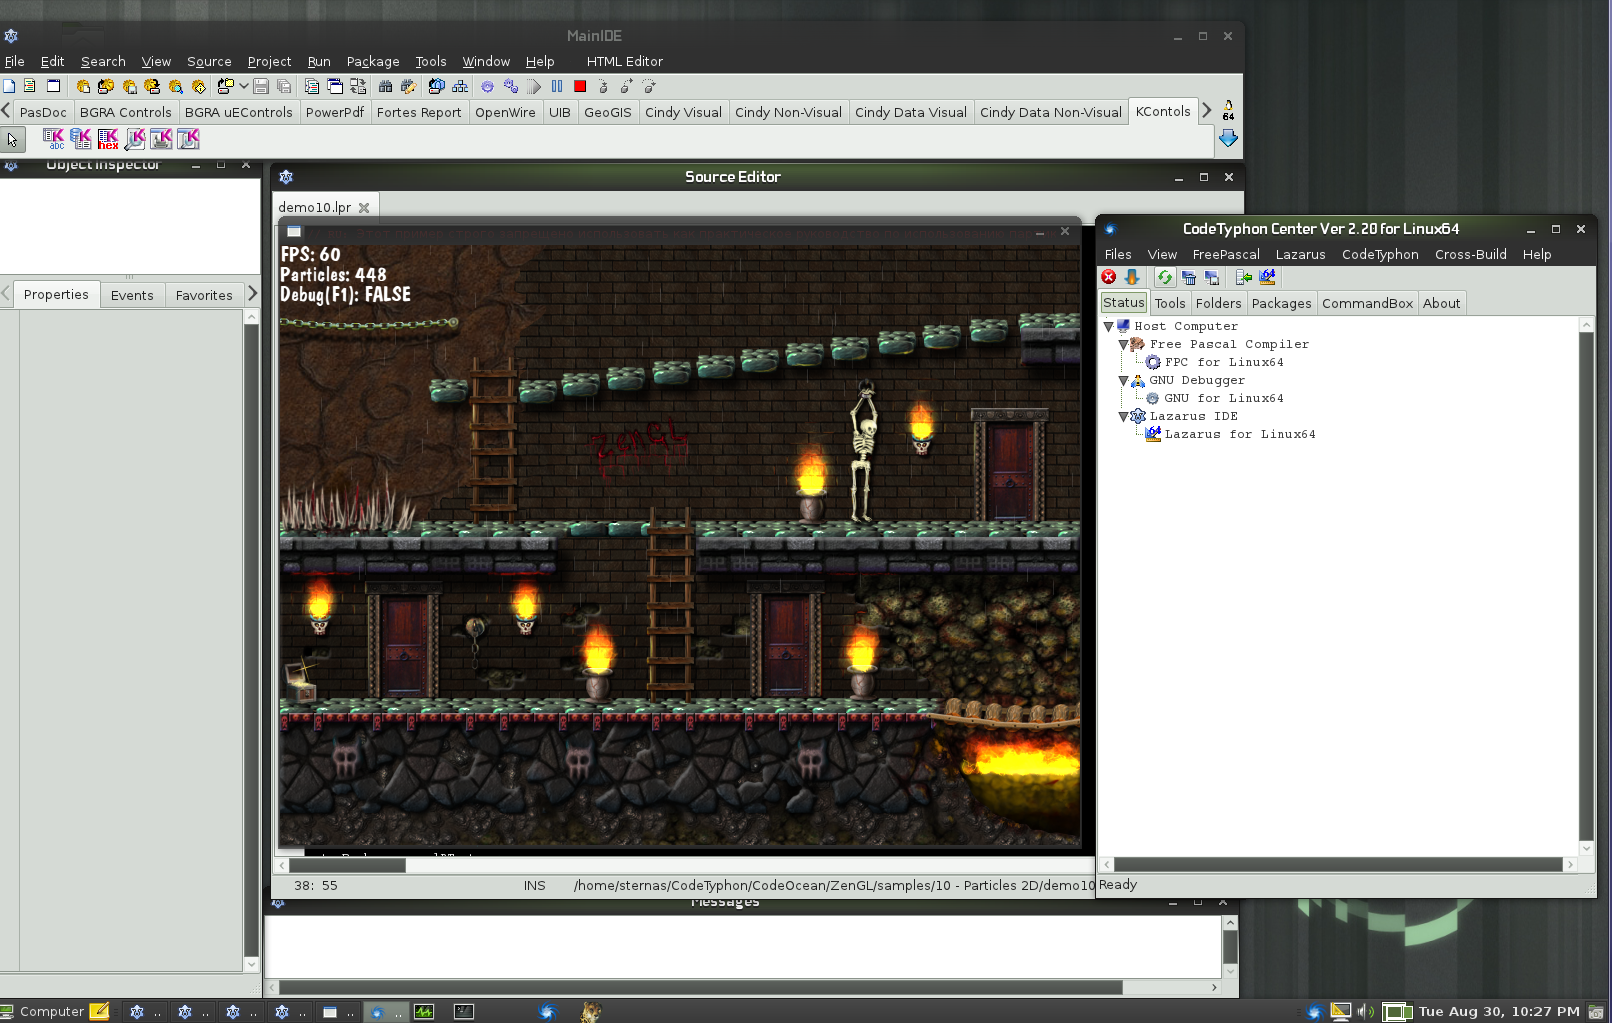This screenshot has width=1612, height=1023.
Task: Open the Project menu in MainIDE
Action: tap(269, 62)
